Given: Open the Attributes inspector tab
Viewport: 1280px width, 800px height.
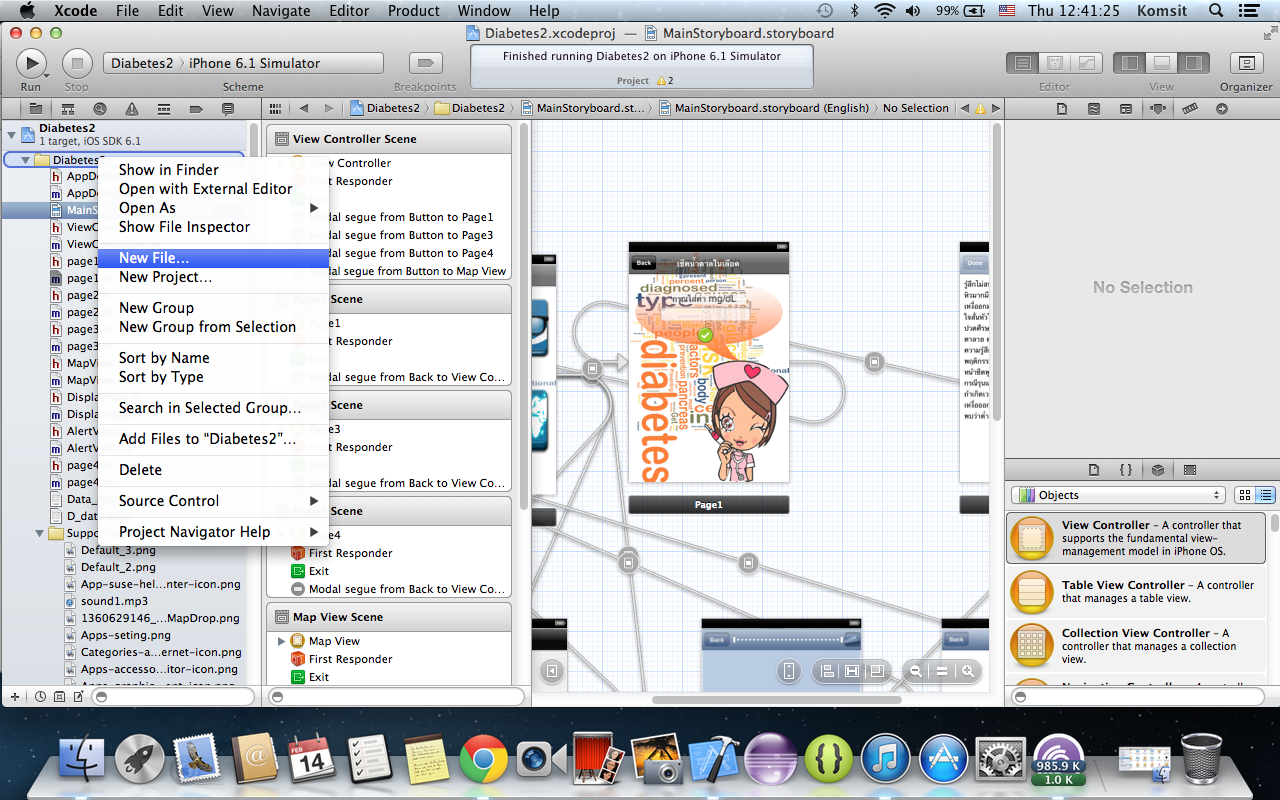Looking at the screenshot, I should tap(1157, 108).
